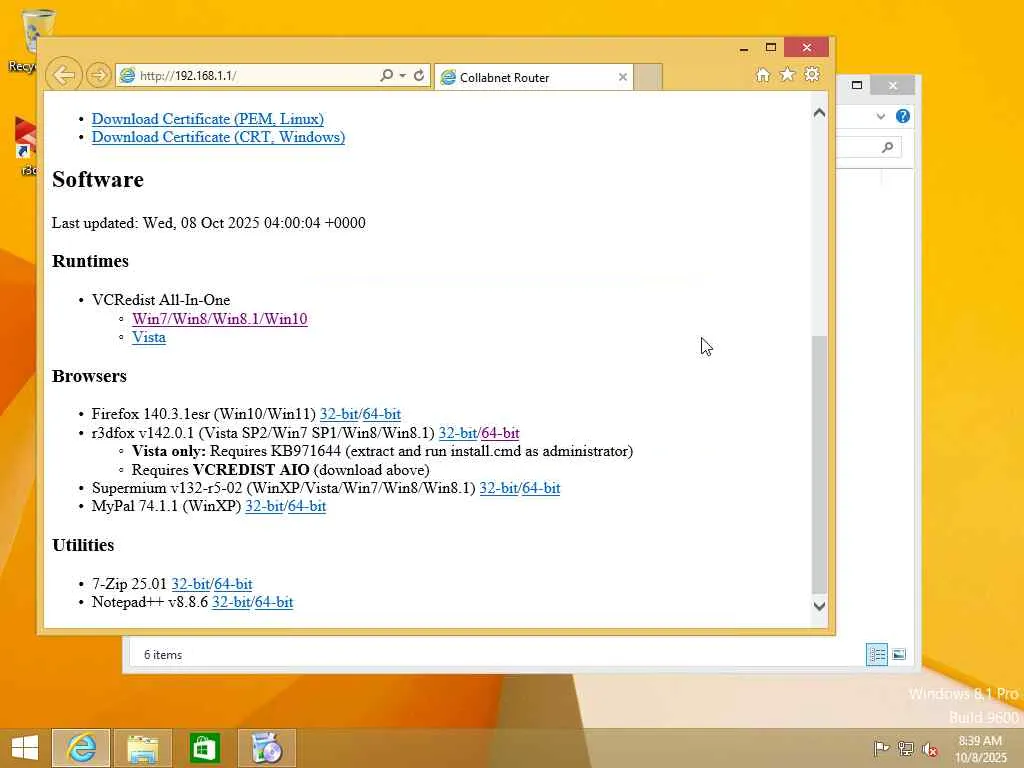Open the Home icon in Internet Explorer
The width and height of the screenshot is (1024, 768).
coord(763,75)
